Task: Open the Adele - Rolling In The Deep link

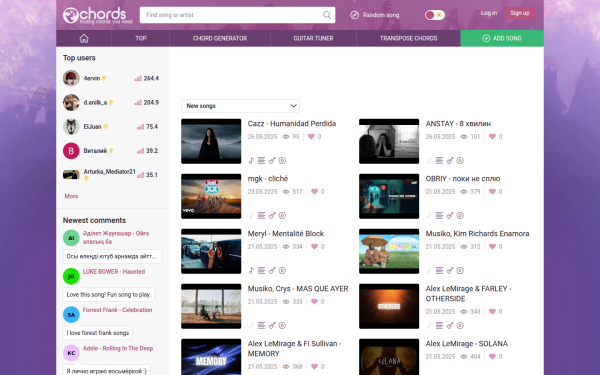Action: (x=118, y=348)
